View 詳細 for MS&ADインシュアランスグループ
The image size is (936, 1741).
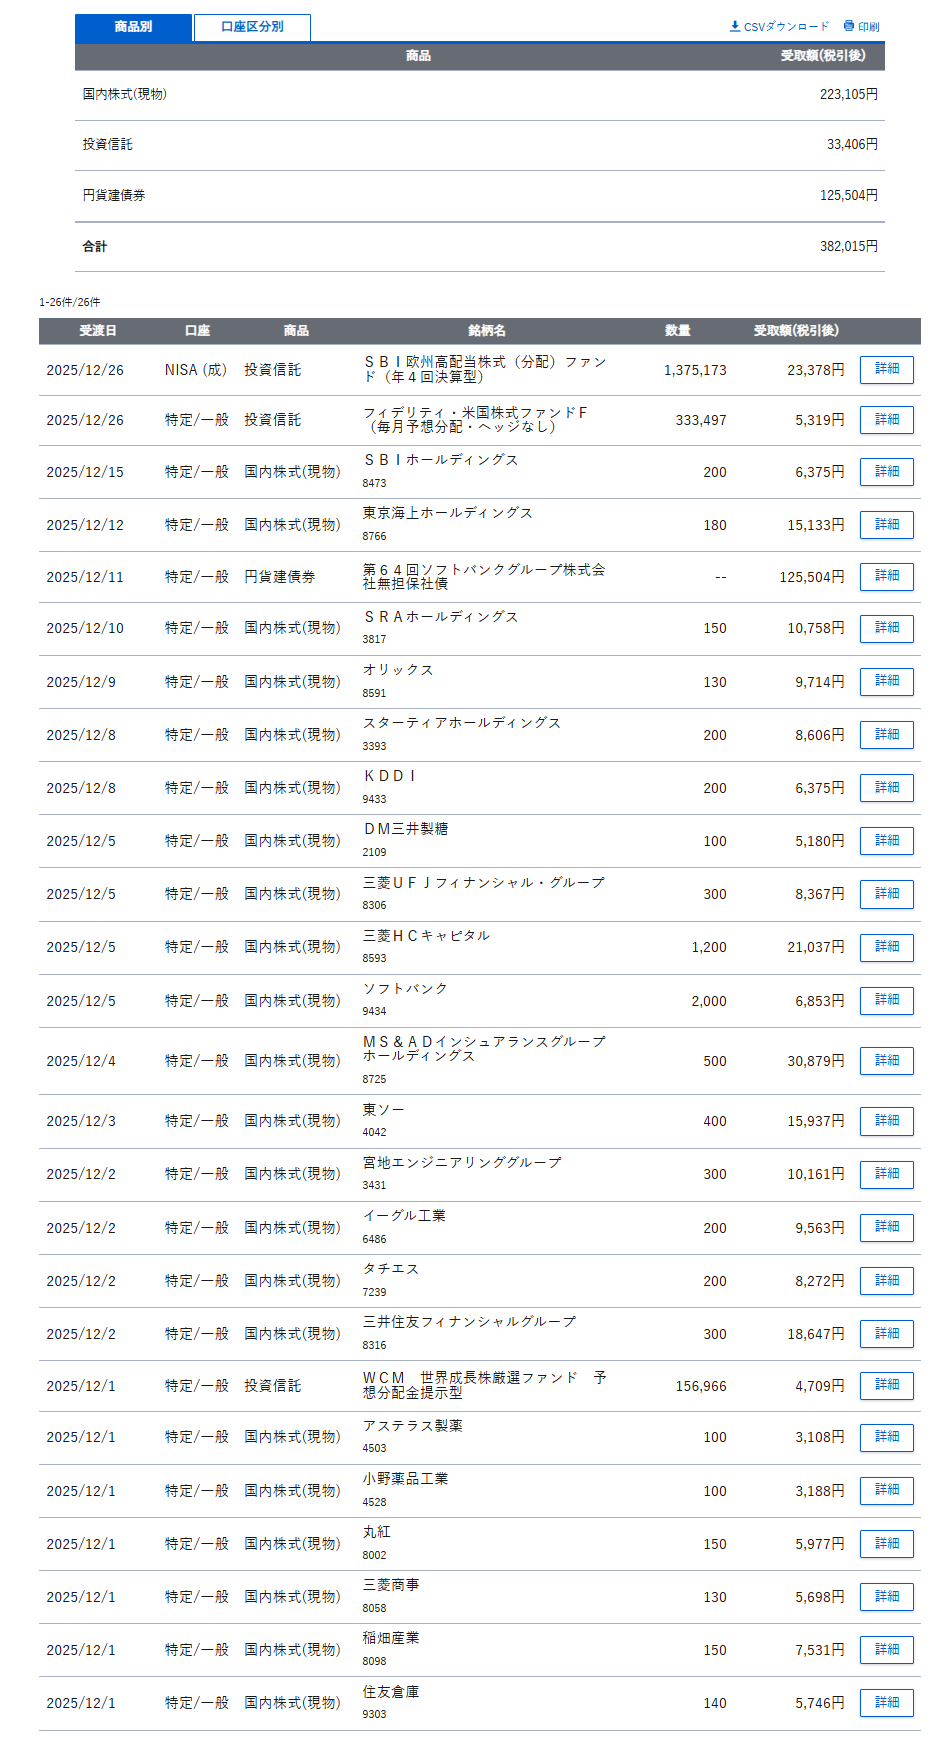886,1061
